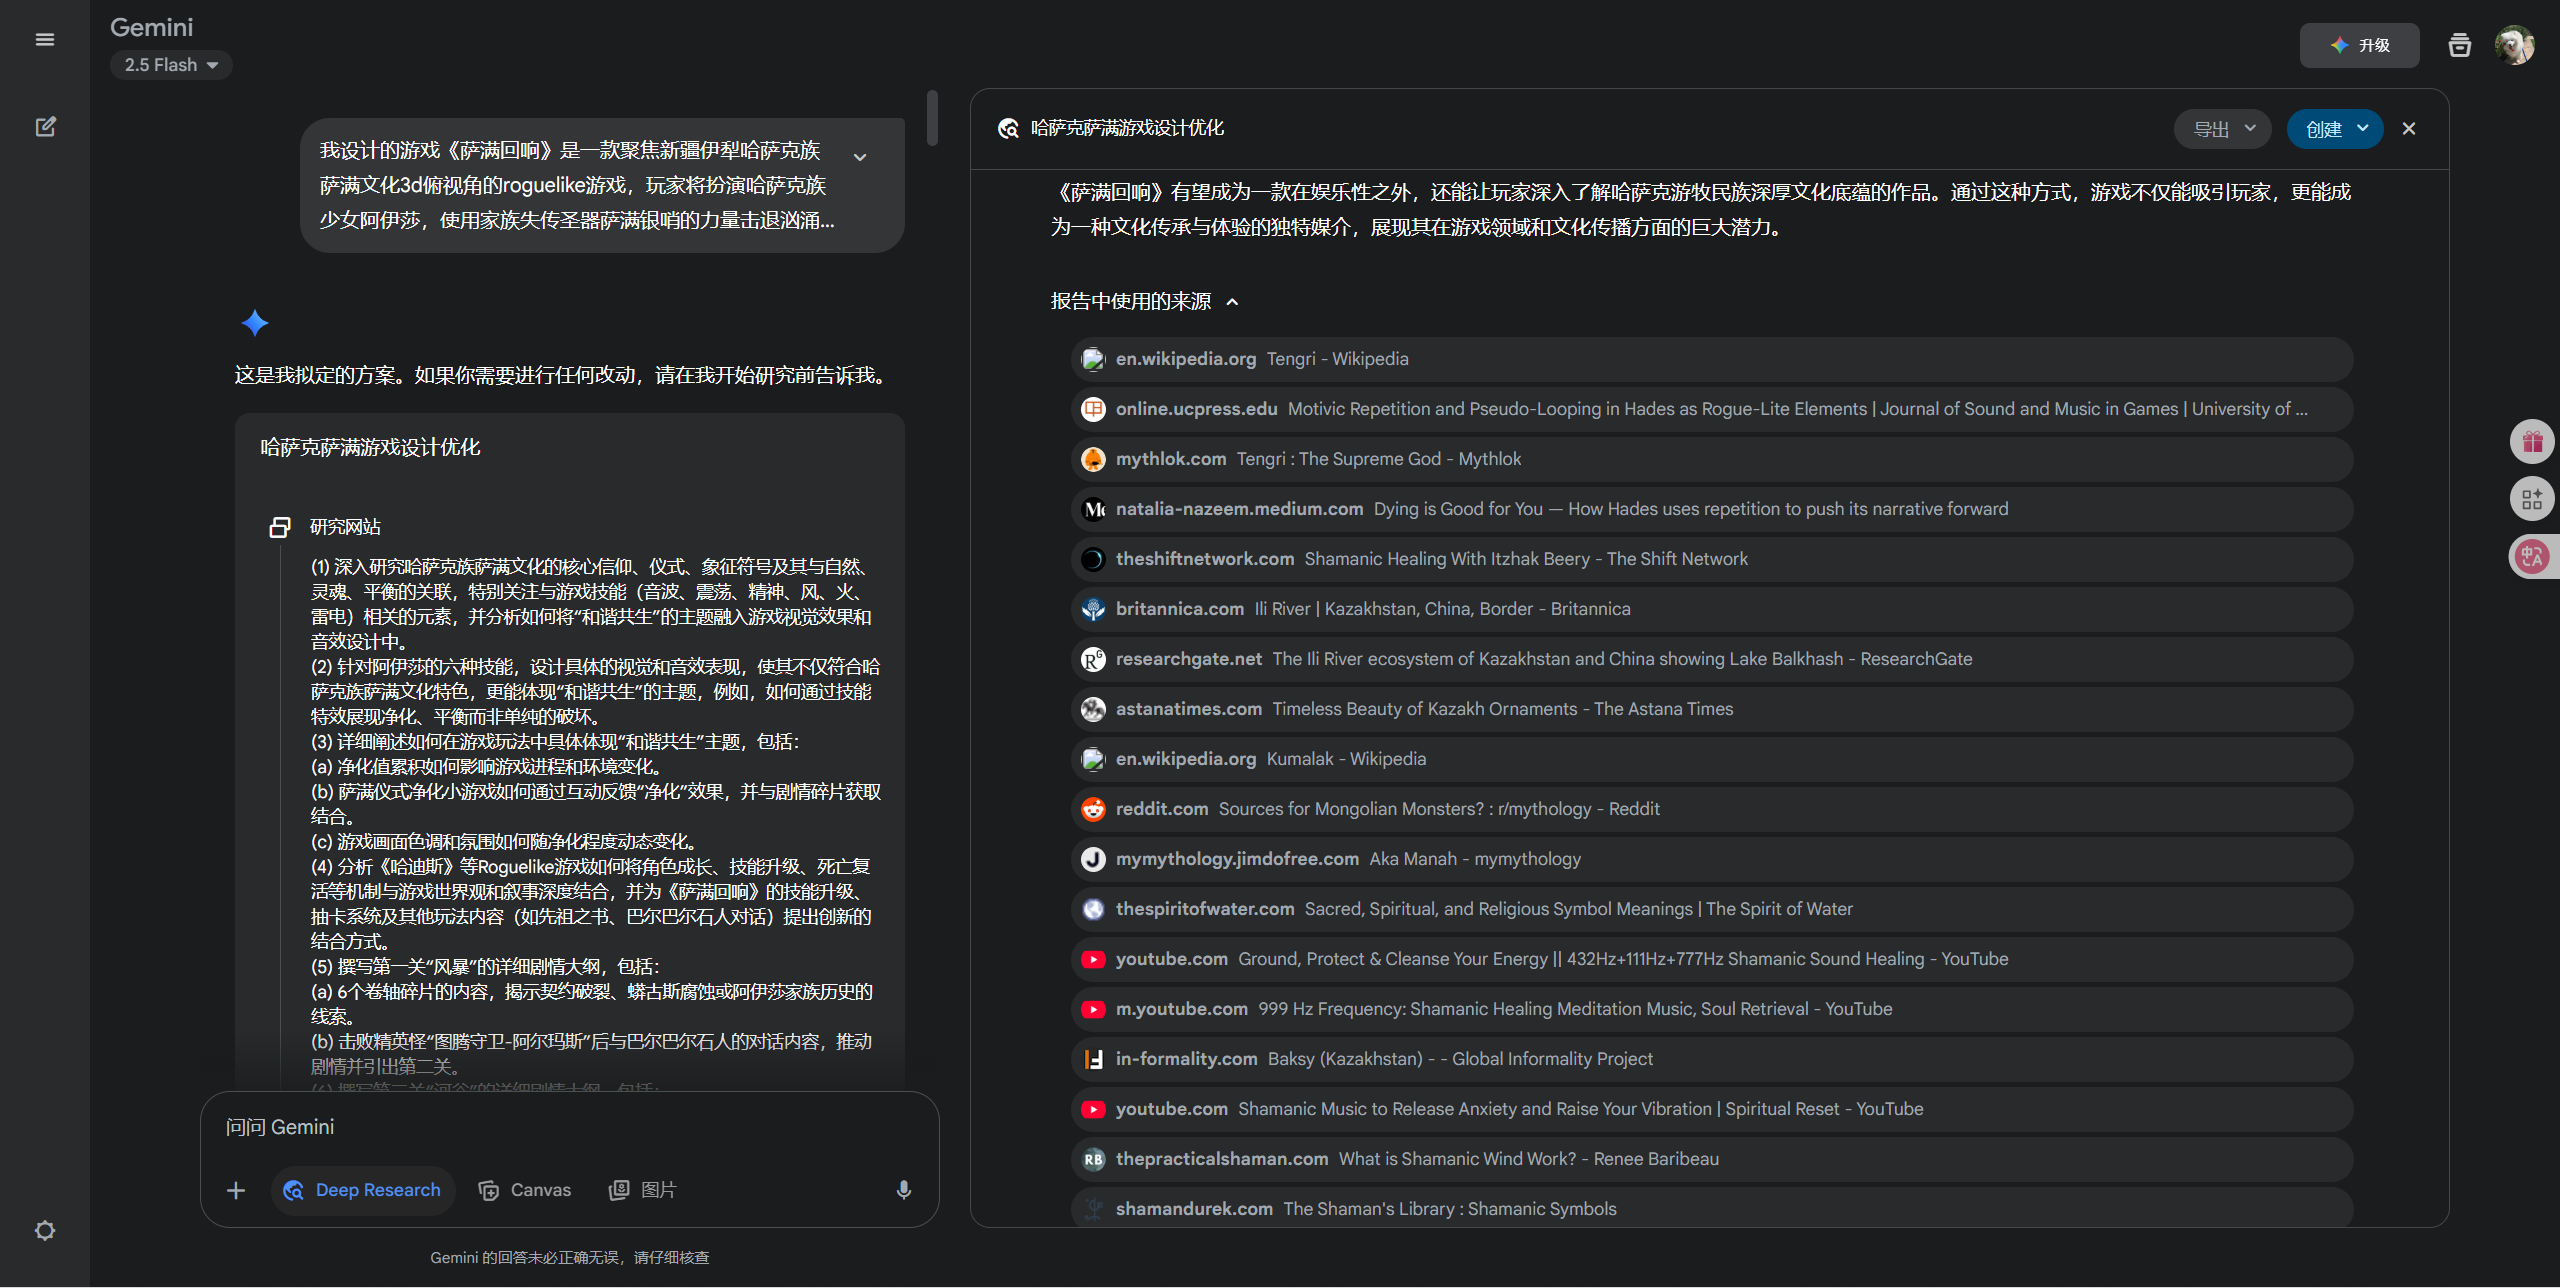This screenshot has width=2560, height=1288.
Task: Open the 2.5 Flash model selector
Action: tap(171, 65)
